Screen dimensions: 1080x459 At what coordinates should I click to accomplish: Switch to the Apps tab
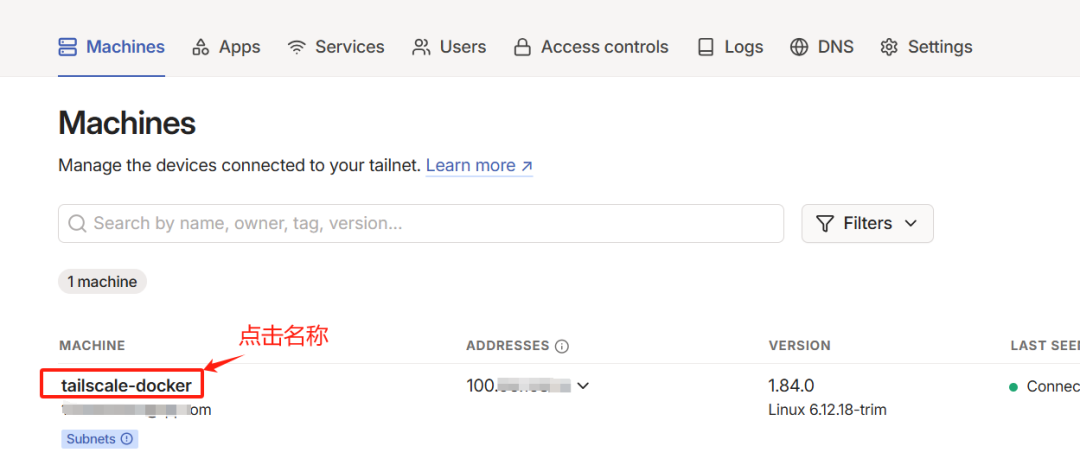point(226,47)
